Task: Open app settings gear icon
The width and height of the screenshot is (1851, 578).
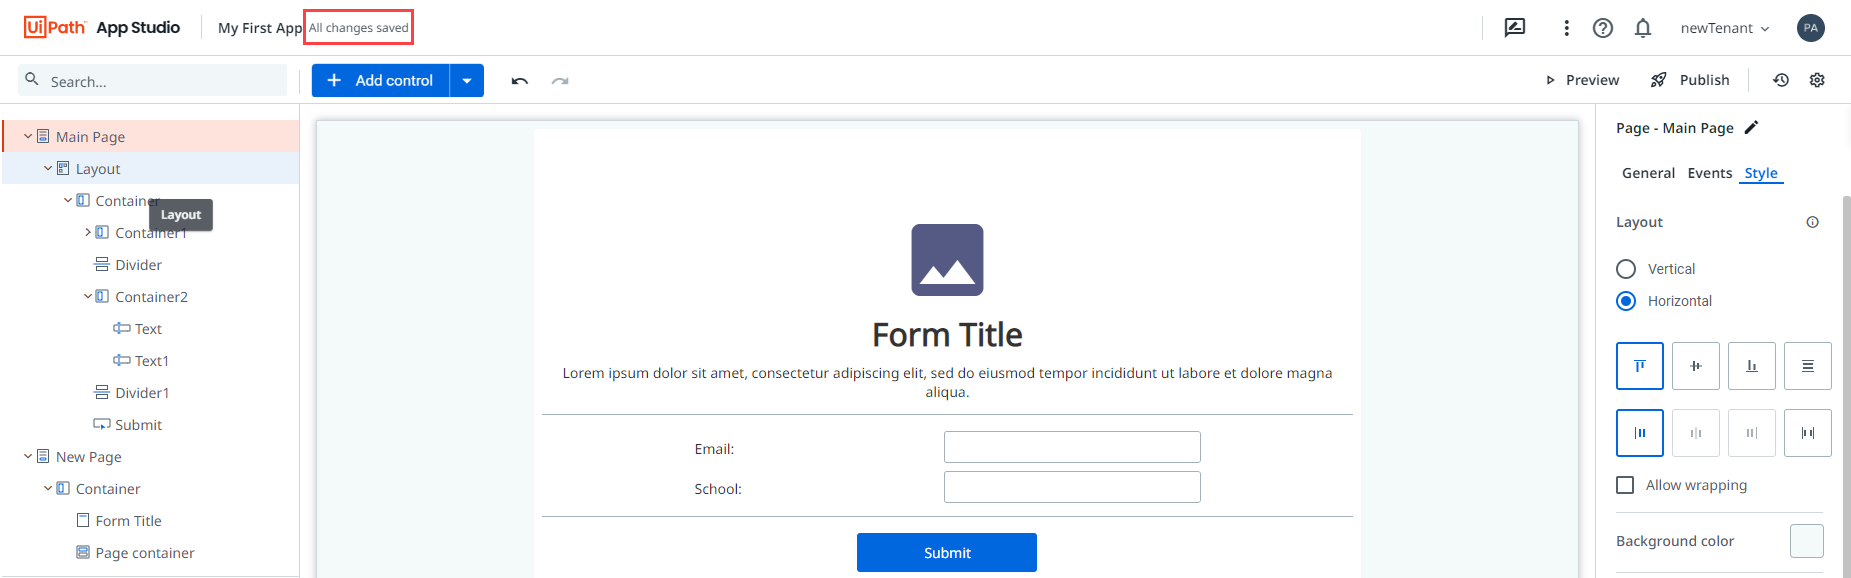Action: click(x=1817, y=80)
